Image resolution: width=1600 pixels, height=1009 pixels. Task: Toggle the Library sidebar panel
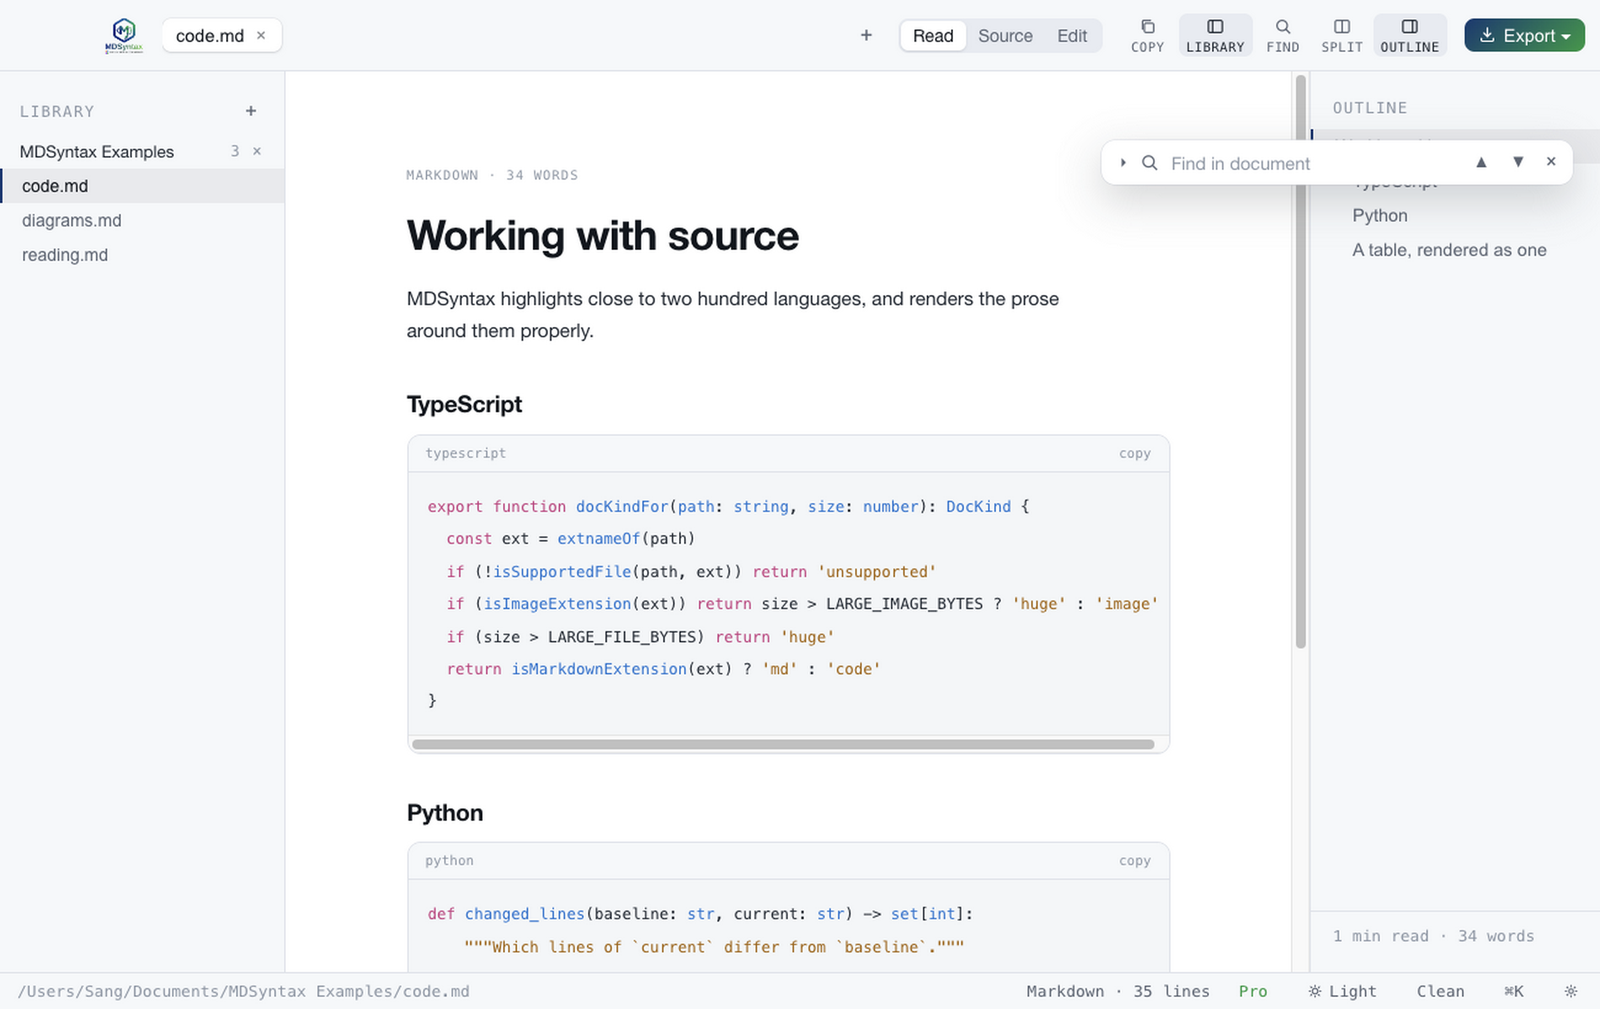[x=1215, y=35]
